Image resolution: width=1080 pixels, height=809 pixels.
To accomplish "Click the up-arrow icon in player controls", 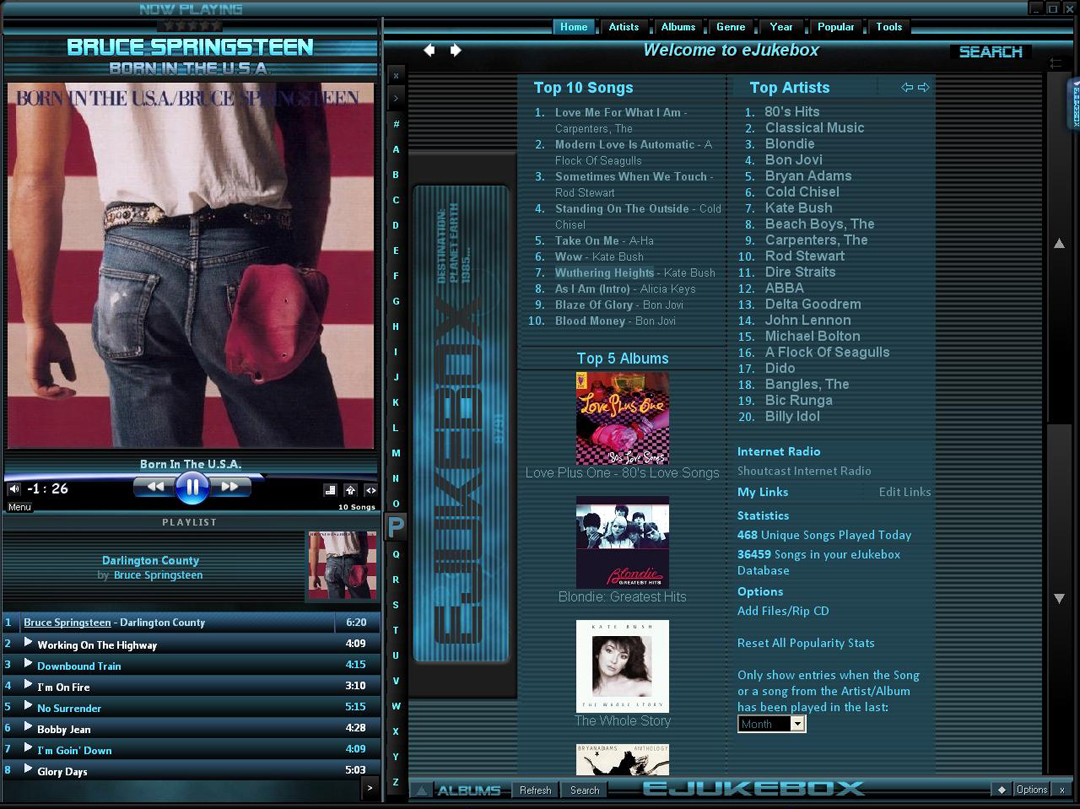I will (x=351, y=490).
